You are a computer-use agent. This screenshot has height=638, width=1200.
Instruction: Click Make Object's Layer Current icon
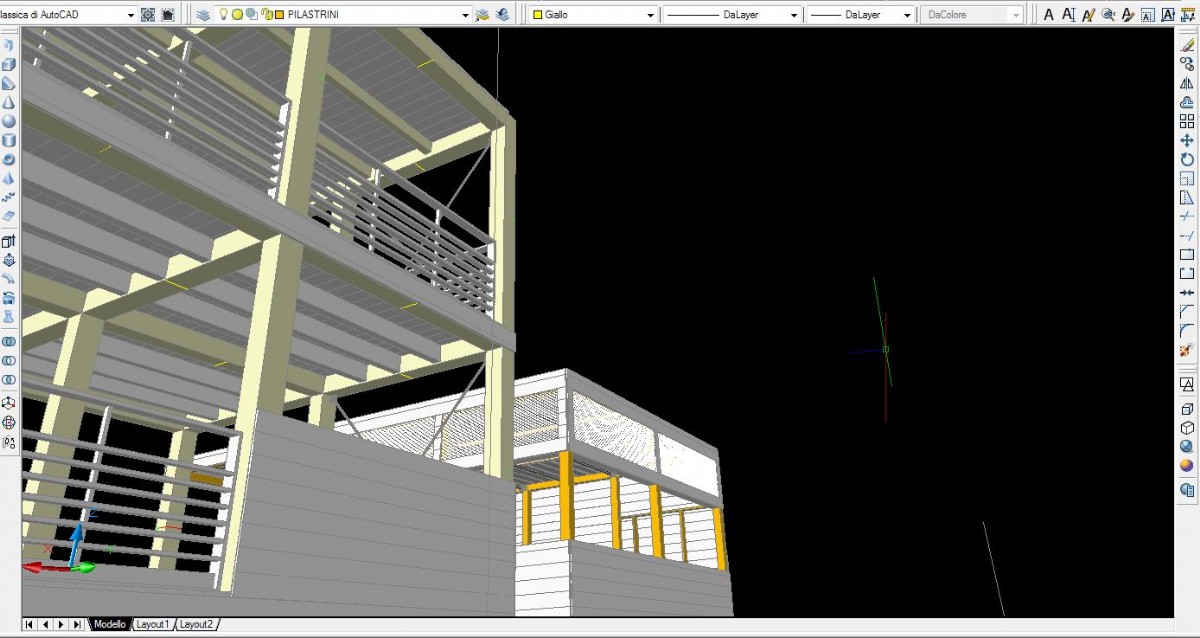[483, 15]
